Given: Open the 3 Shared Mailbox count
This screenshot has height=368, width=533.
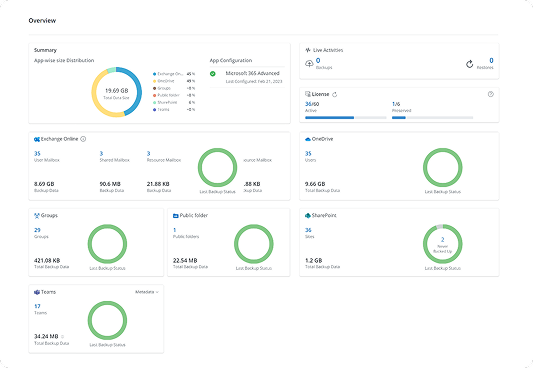Looking at the screenshot, I should [101, 154].
